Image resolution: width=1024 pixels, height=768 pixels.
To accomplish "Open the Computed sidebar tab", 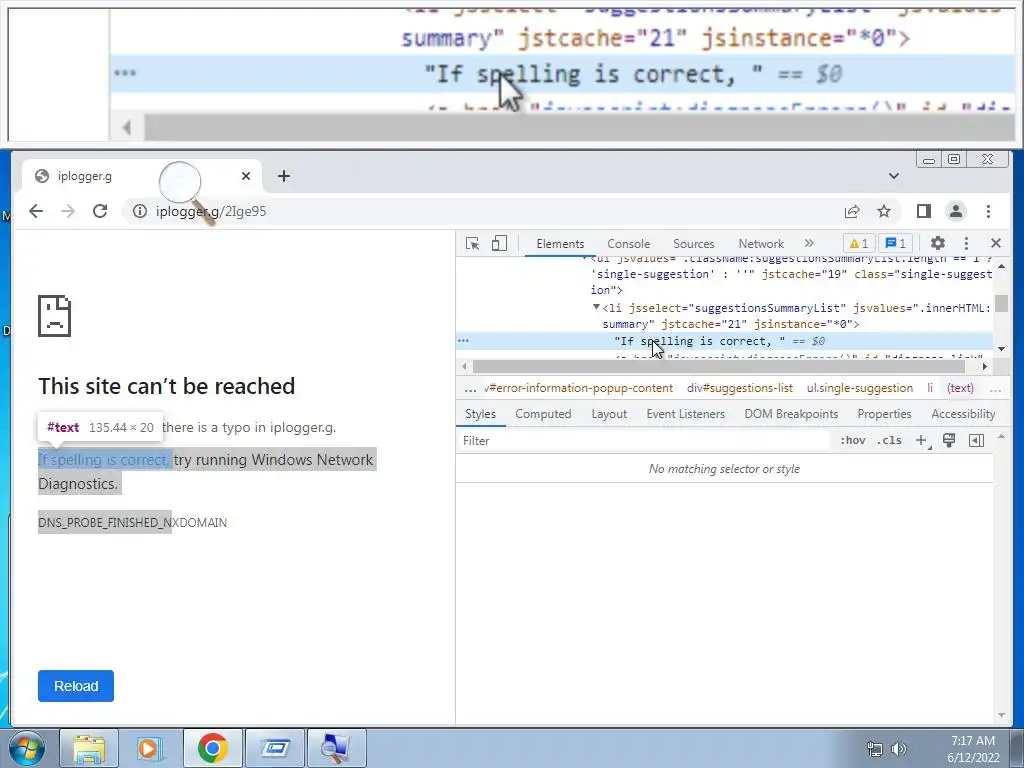I will [x=543, y=414].
